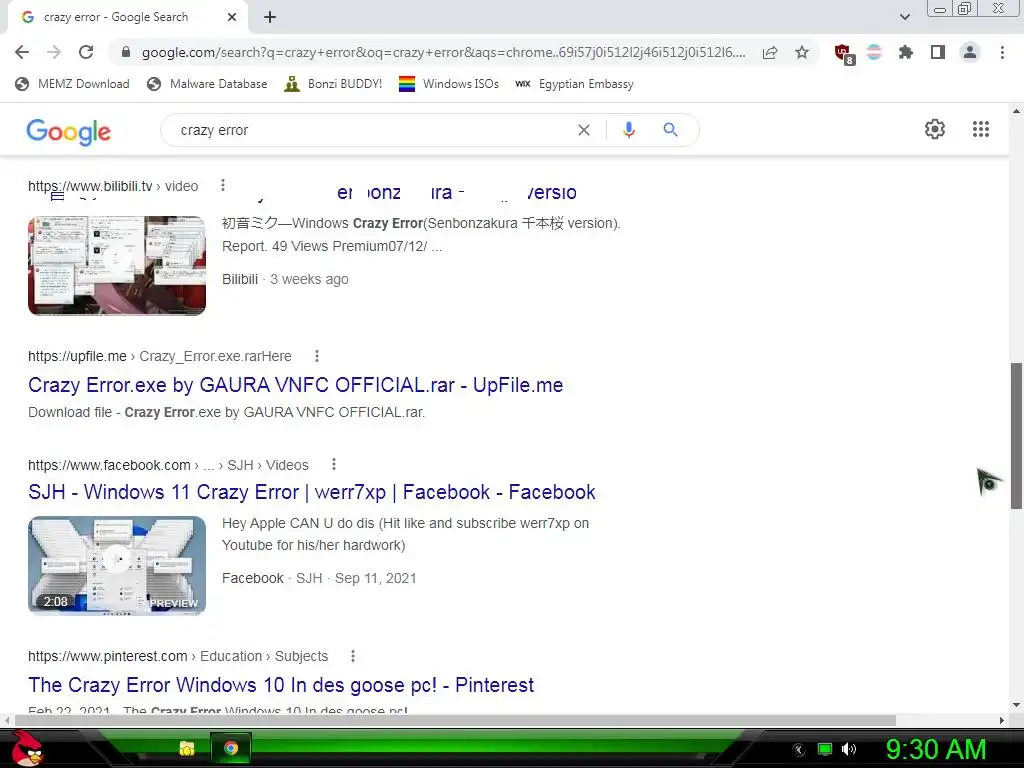Open the Angry Birds start button
Viewport: 1024px width, 768px height.
[27, 748]
